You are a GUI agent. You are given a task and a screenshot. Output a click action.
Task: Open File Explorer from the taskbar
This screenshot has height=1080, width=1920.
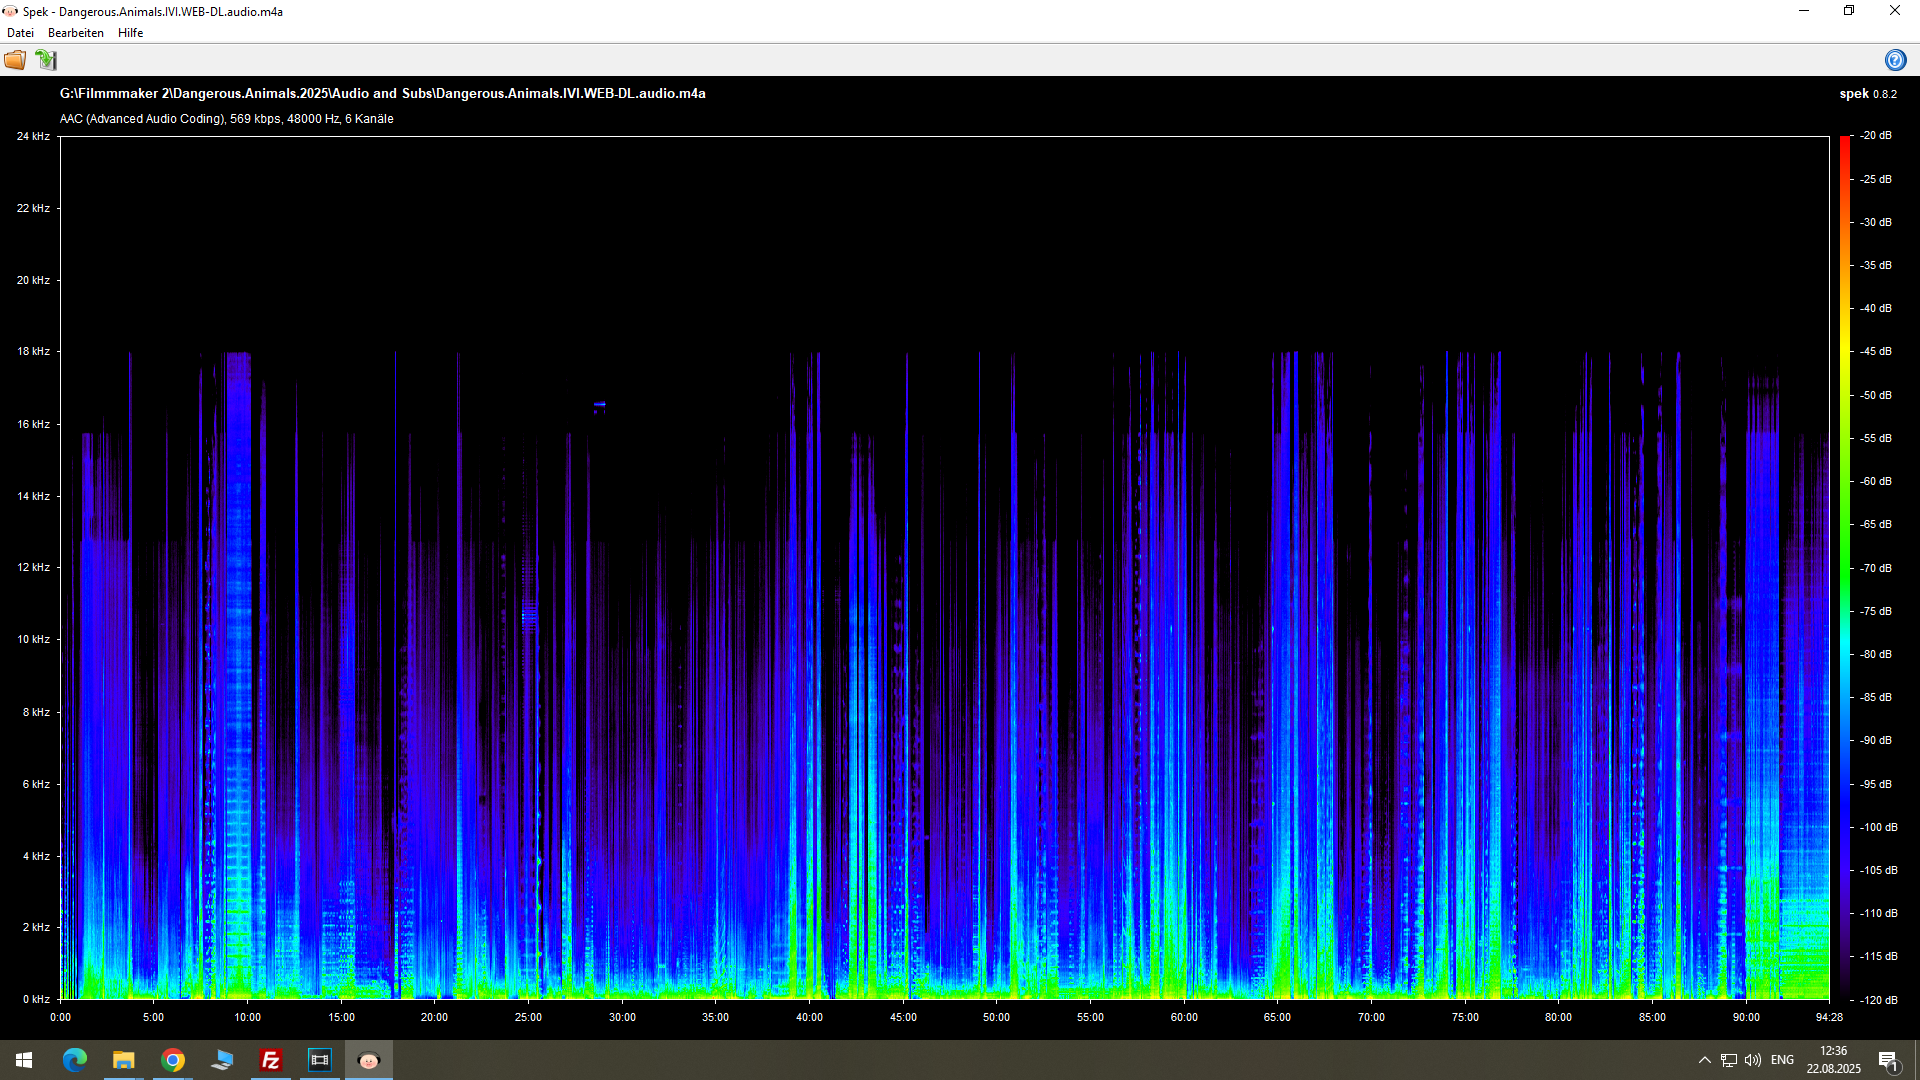point(123,1060)
